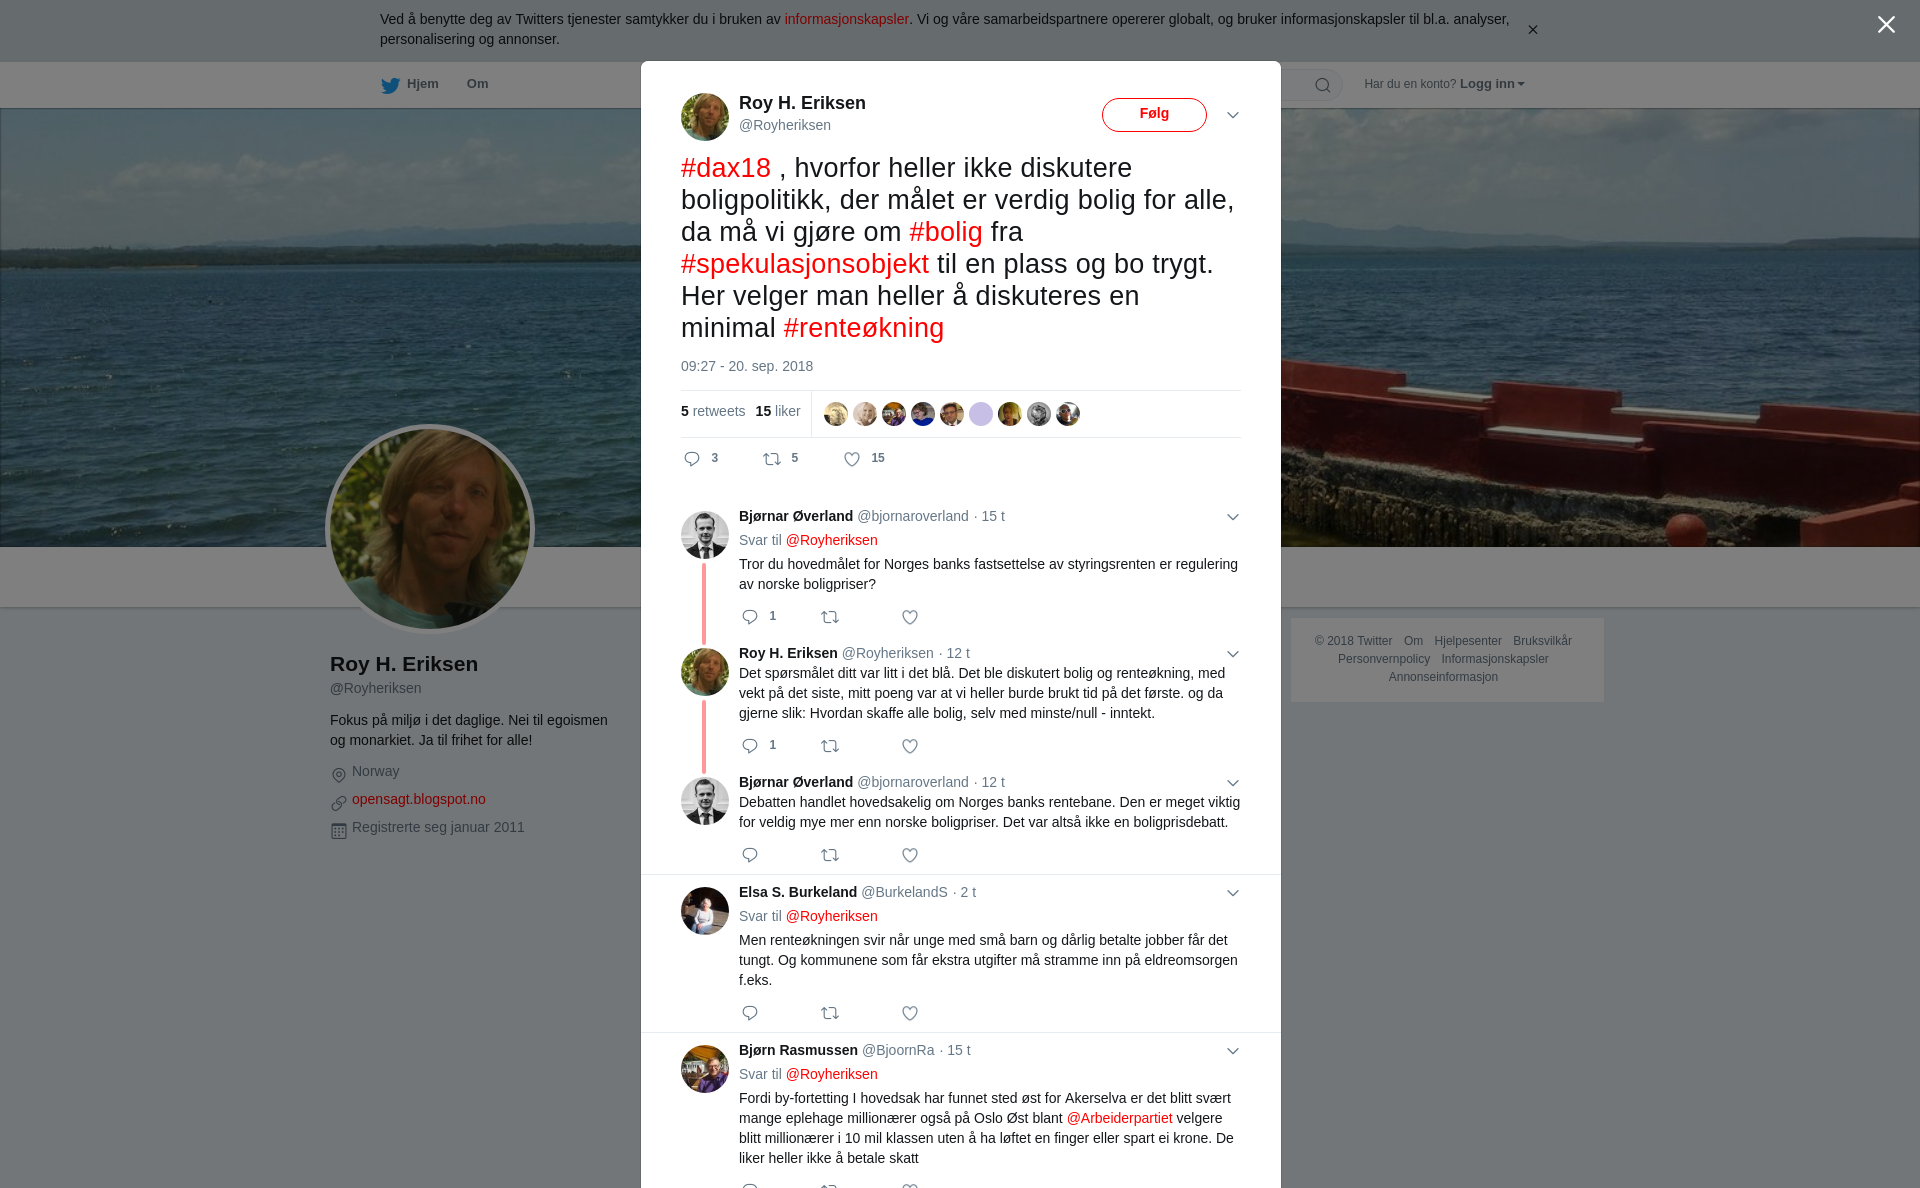Visit opensagt.blogspot.no link
This screenshot has height=1188, width=1920.
click(x=419, y=799)
